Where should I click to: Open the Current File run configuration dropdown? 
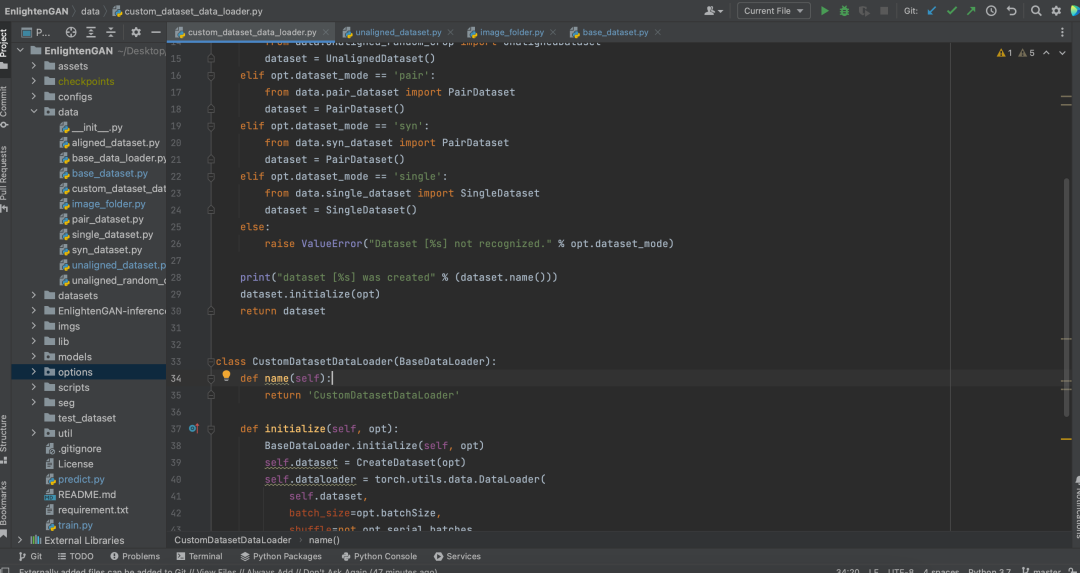pyautogui.click(x=773, y=11)
